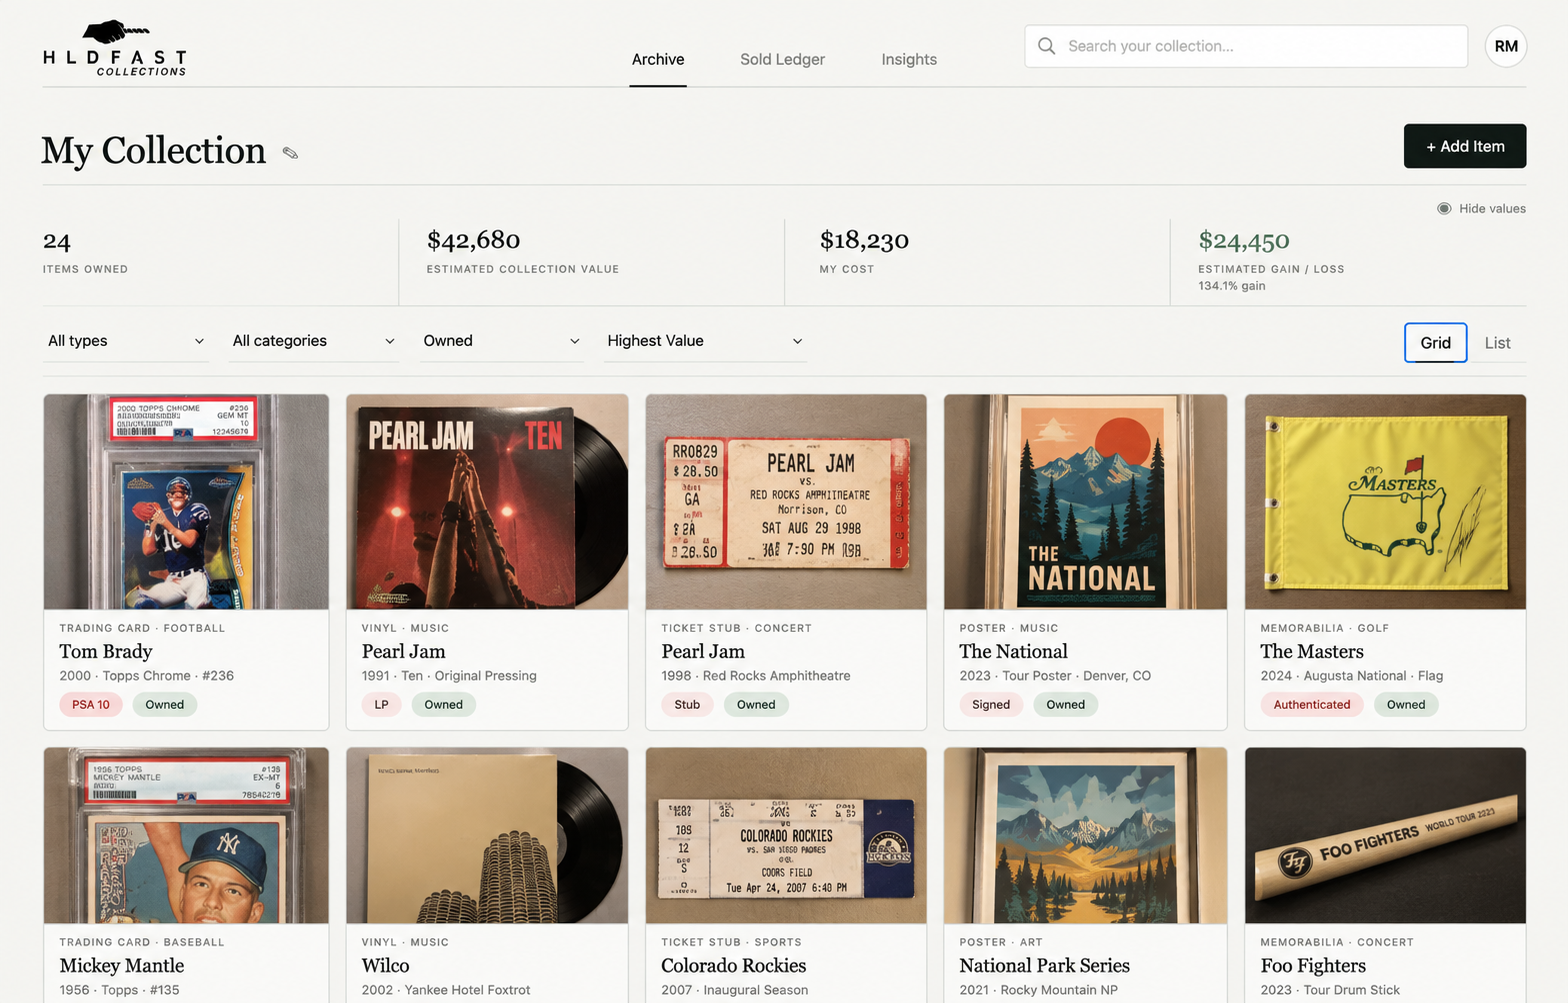Click the Foo Fighters title
Viewport: 1568px width, 1003px height.
pos(1313,965)
